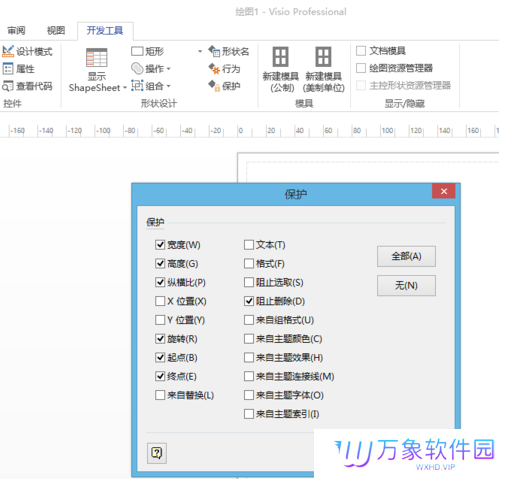Uncheck the Width 宽度(W) checkbox

pyautogui.click(x=160, y=245)
